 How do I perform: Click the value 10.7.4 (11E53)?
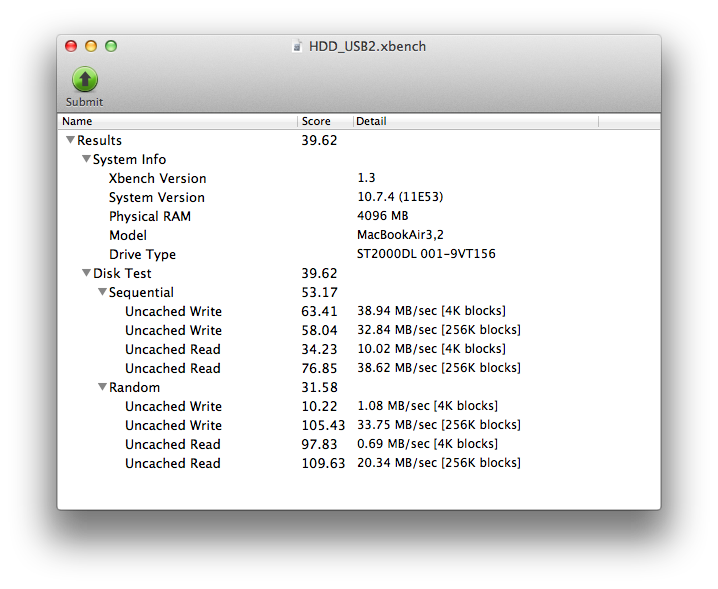[x=400, y=197]
